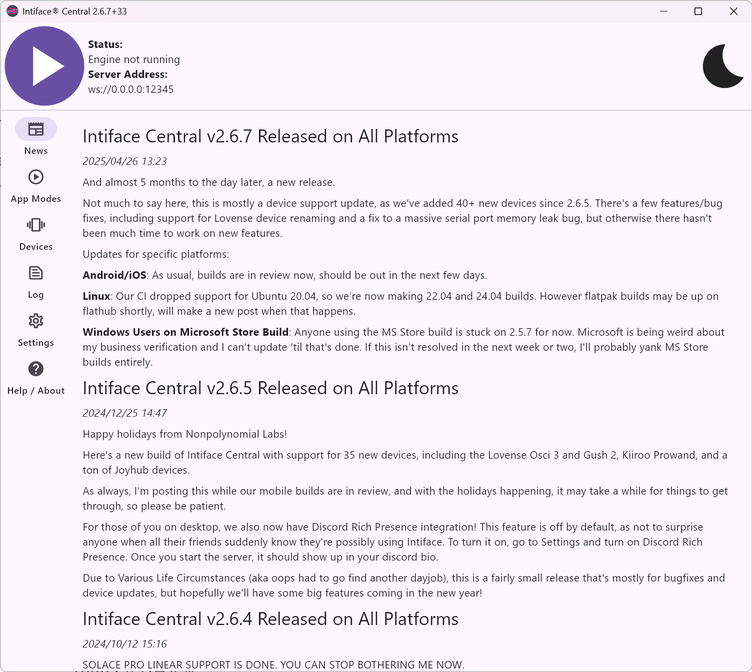Screen dimensions: 752x672
Task: Click the 'Engine not running' status text
Action: coord(134,59)
